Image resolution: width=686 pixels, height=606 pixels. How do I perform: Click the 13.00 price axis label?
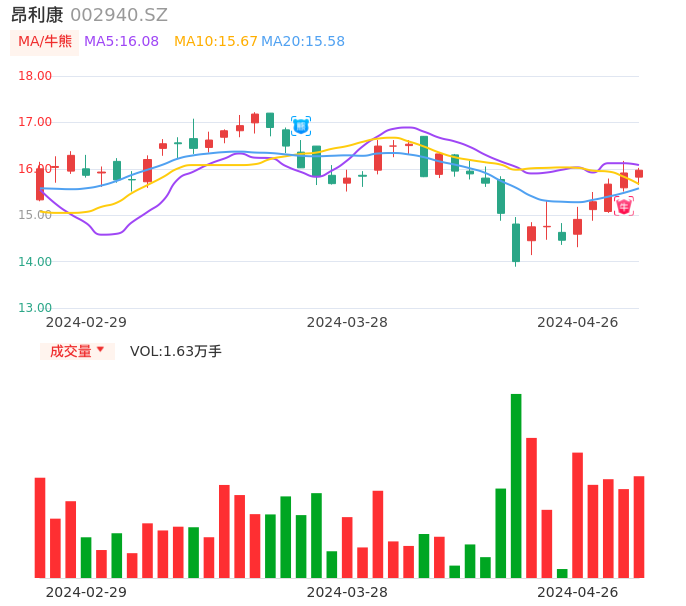pyautogui.click(x=35, y=308)
